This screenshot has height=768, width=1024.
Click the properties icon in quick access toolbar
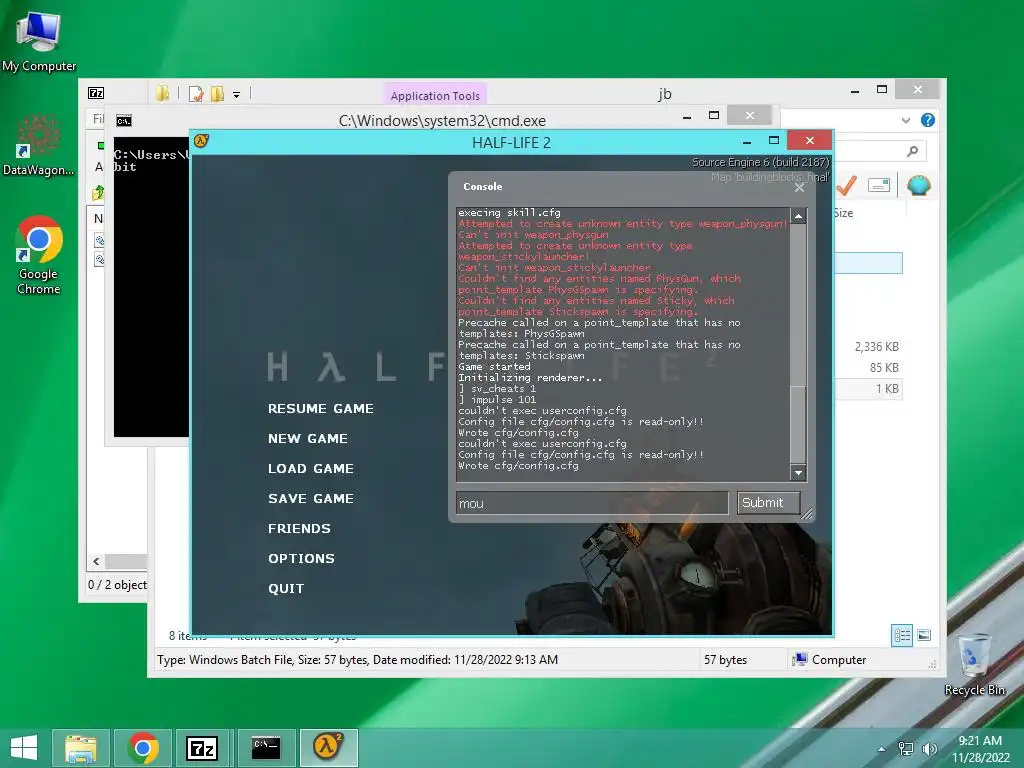(195, 94)
